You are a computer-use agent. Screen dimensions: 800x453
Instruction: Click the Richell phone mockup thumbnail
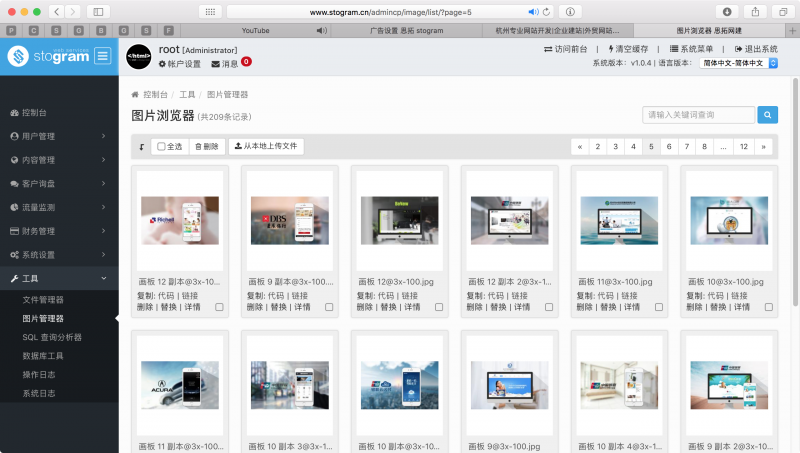180,220
